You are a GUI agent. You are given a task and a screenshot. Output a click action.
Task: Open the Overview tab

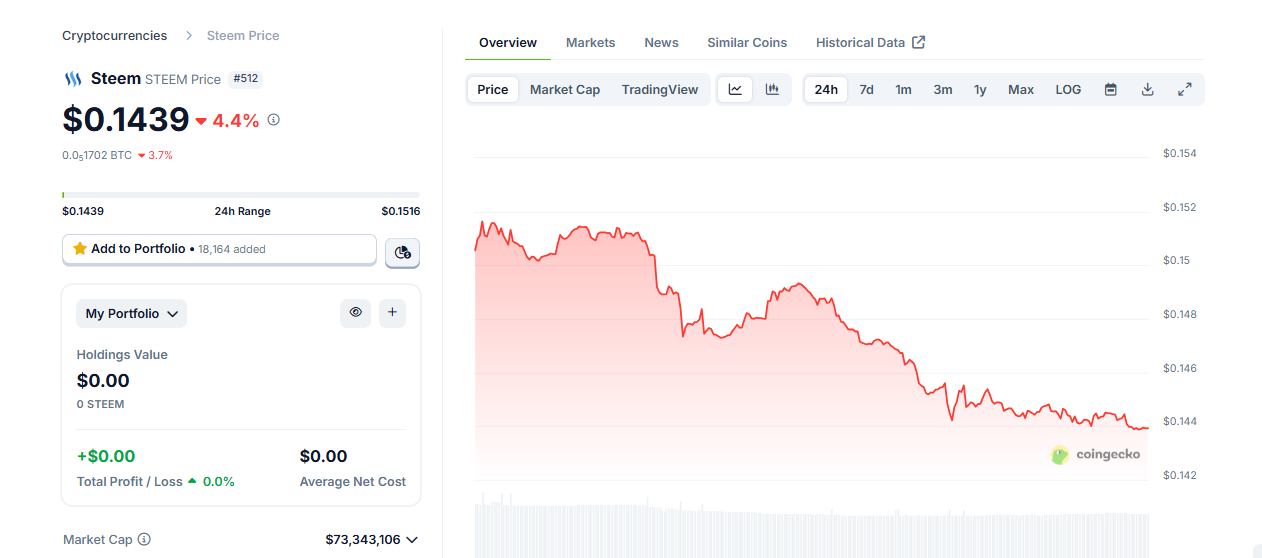508,42
